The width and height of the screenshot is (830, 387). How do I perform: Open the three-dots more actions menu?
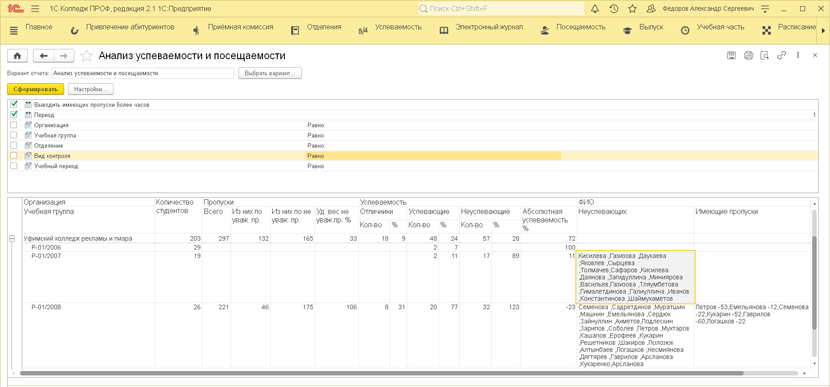pos(798,55)
